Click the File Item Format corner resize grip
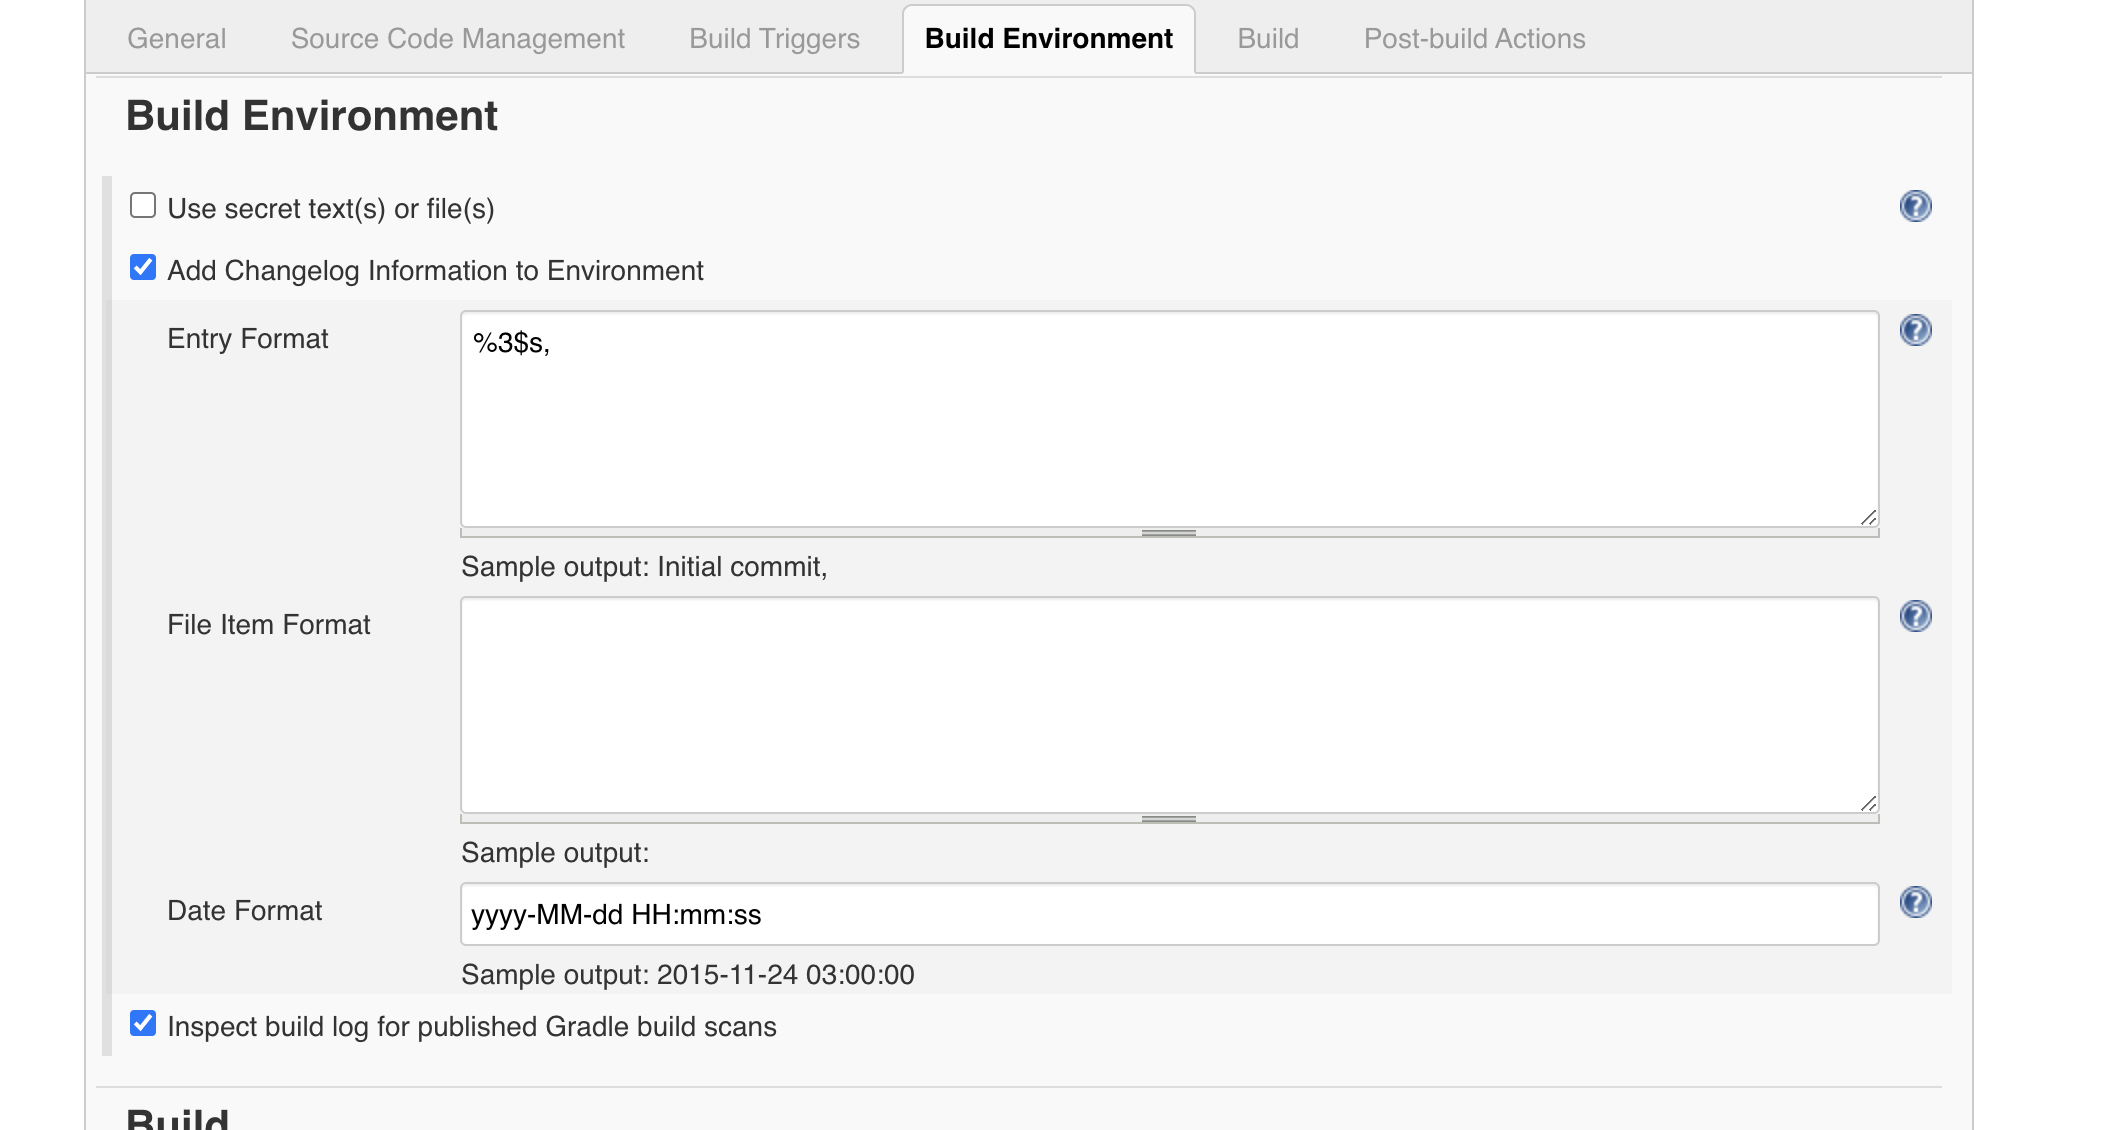 tap(1868, 802)
